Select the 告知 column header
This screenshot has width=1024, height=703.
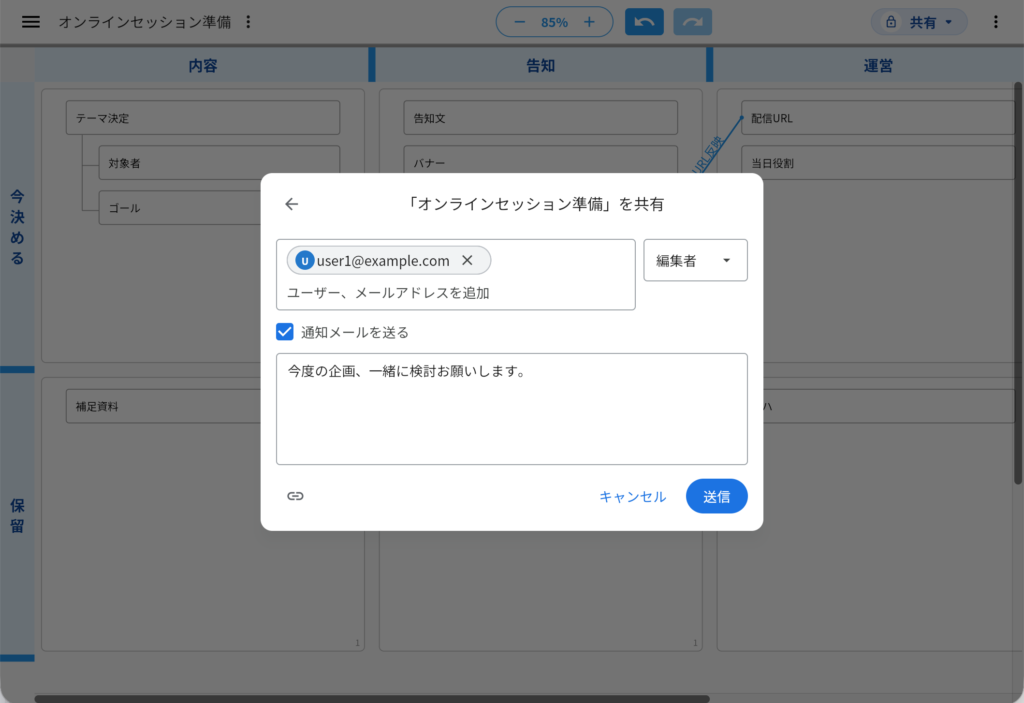(540, 65)
